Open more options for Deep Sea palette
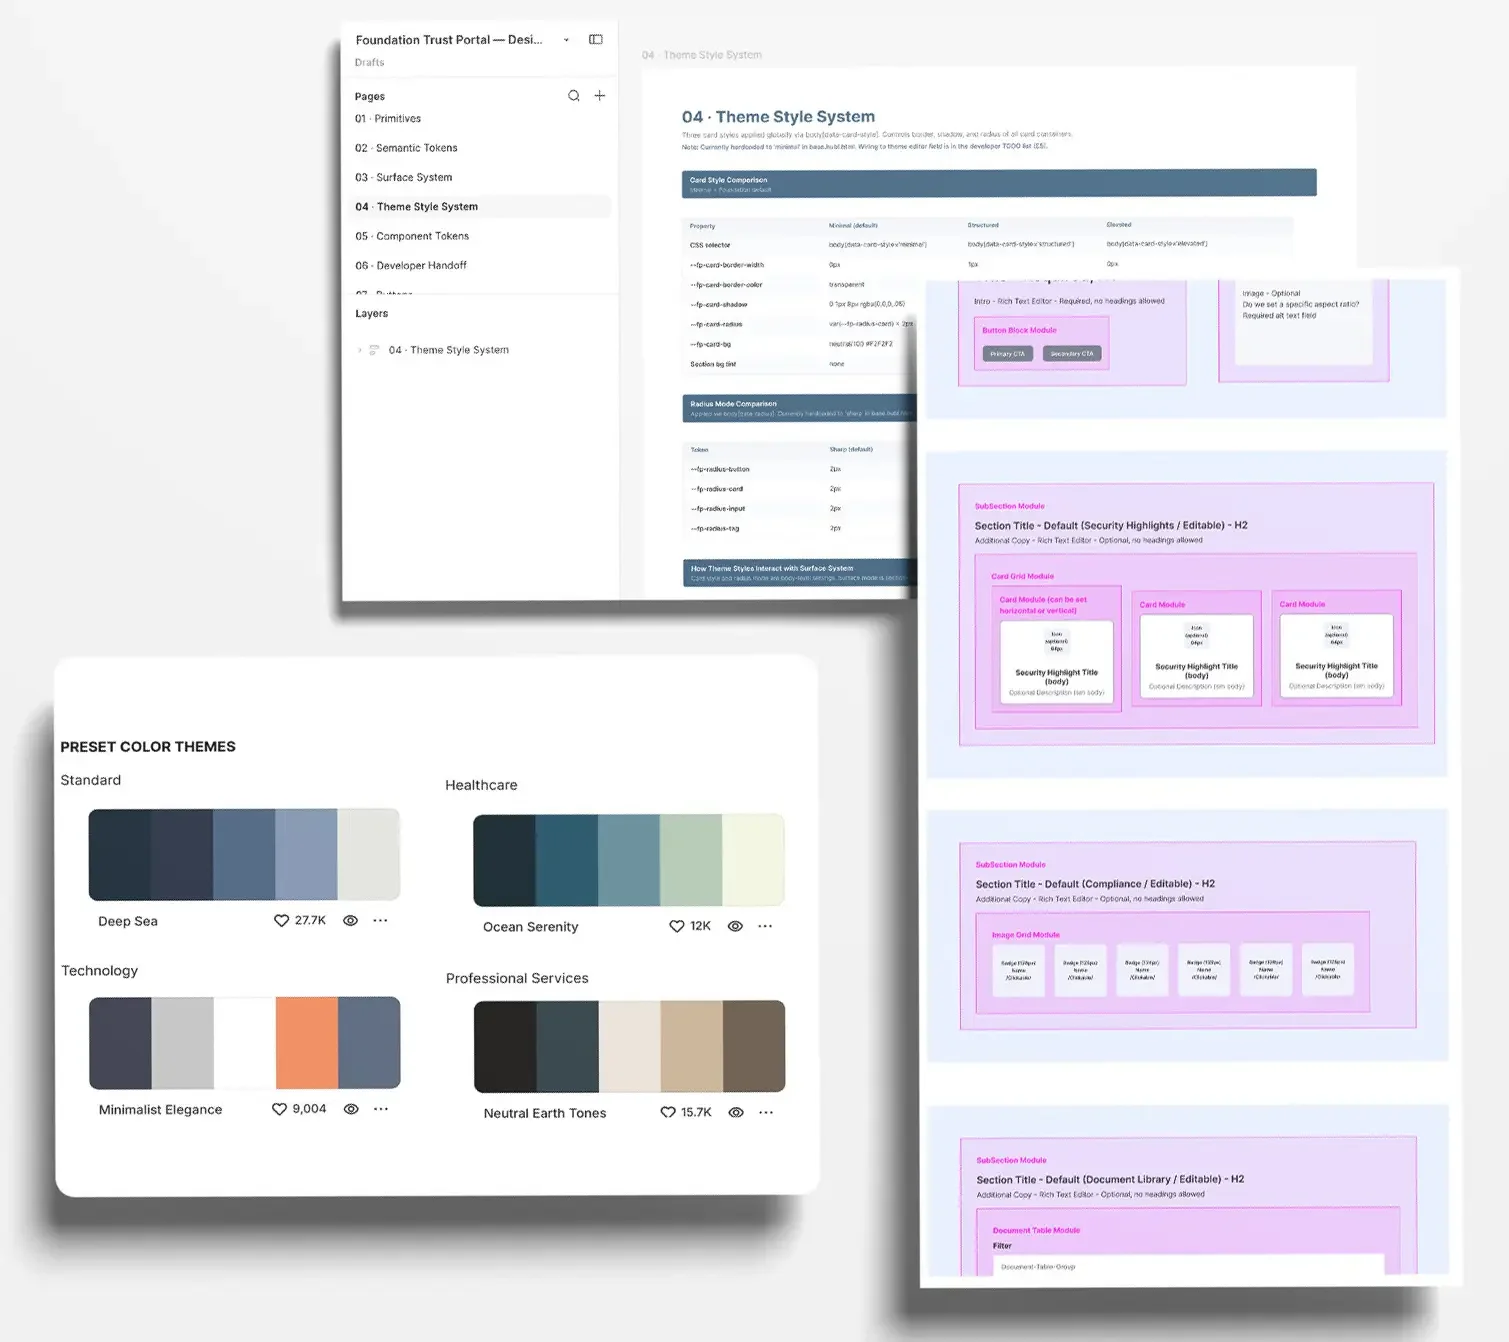Screen dimensions: 1509x1342 (x=380, y=921)
